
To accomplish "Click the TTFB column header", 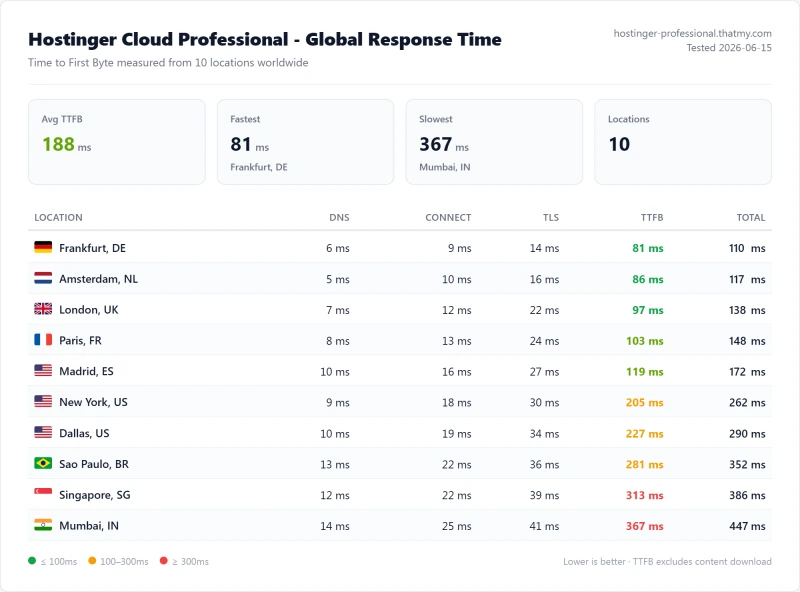I will tap(652, 217).
